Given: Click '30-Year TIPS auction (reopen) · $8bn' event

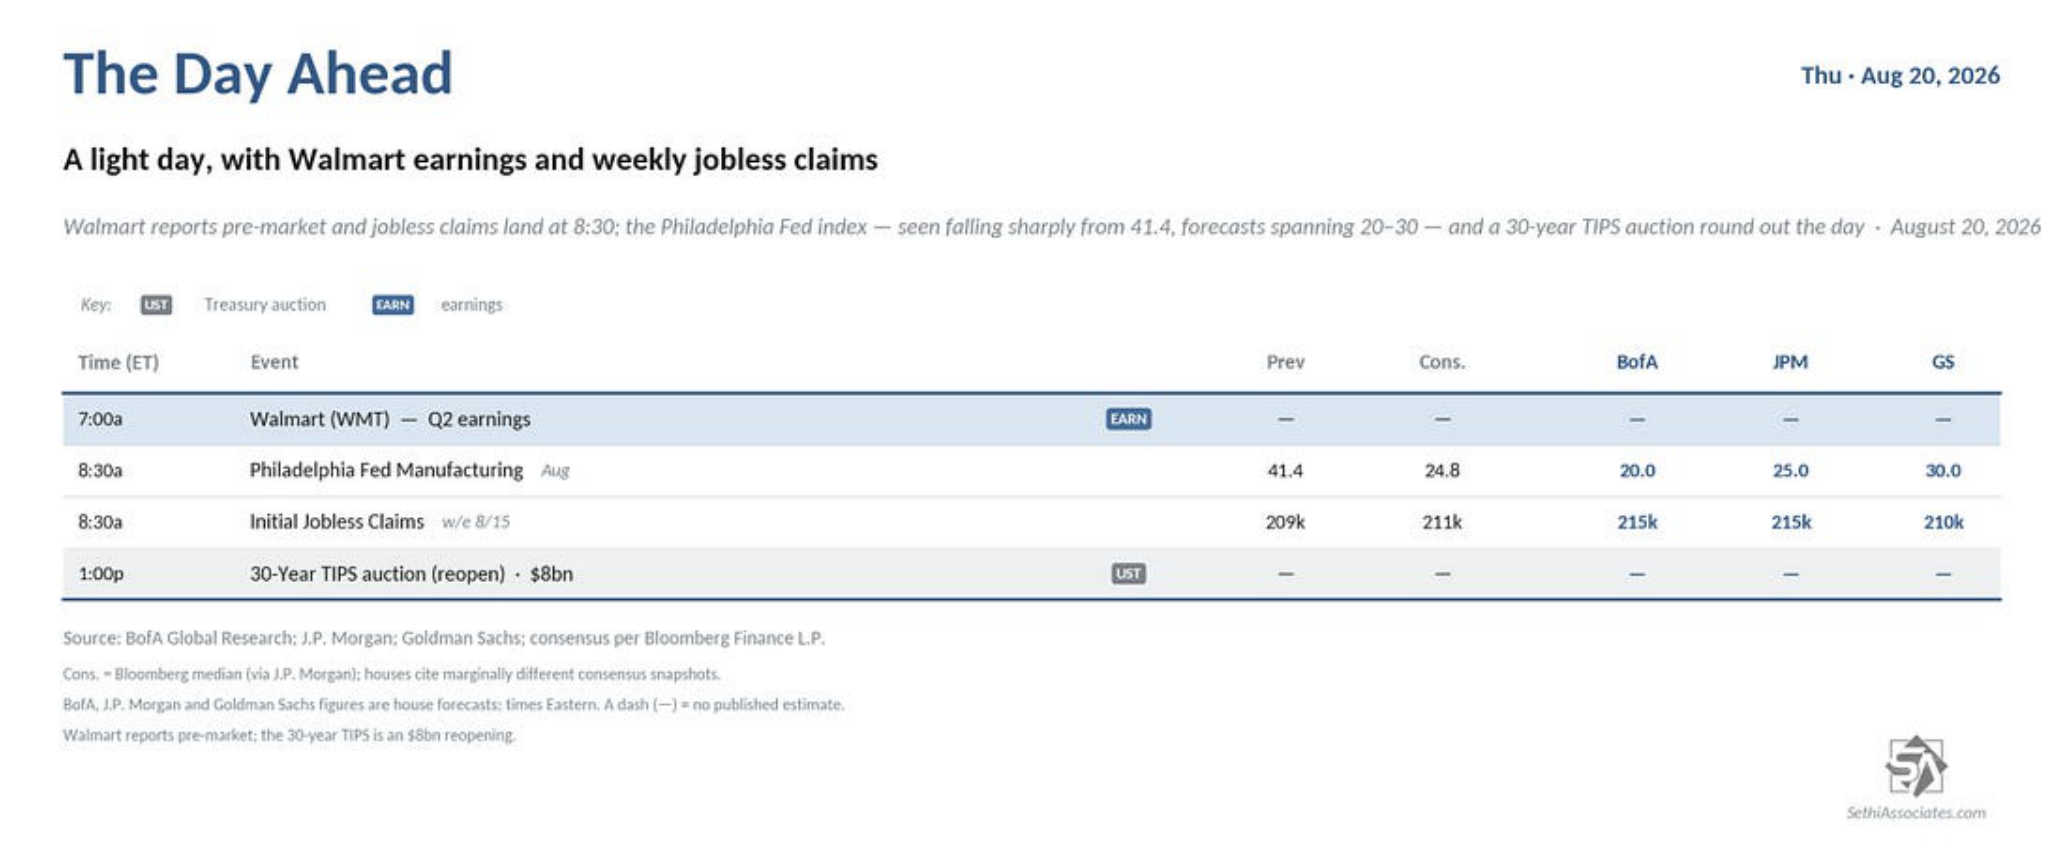Looking at the screenshot, I should (x=411, y=574).
